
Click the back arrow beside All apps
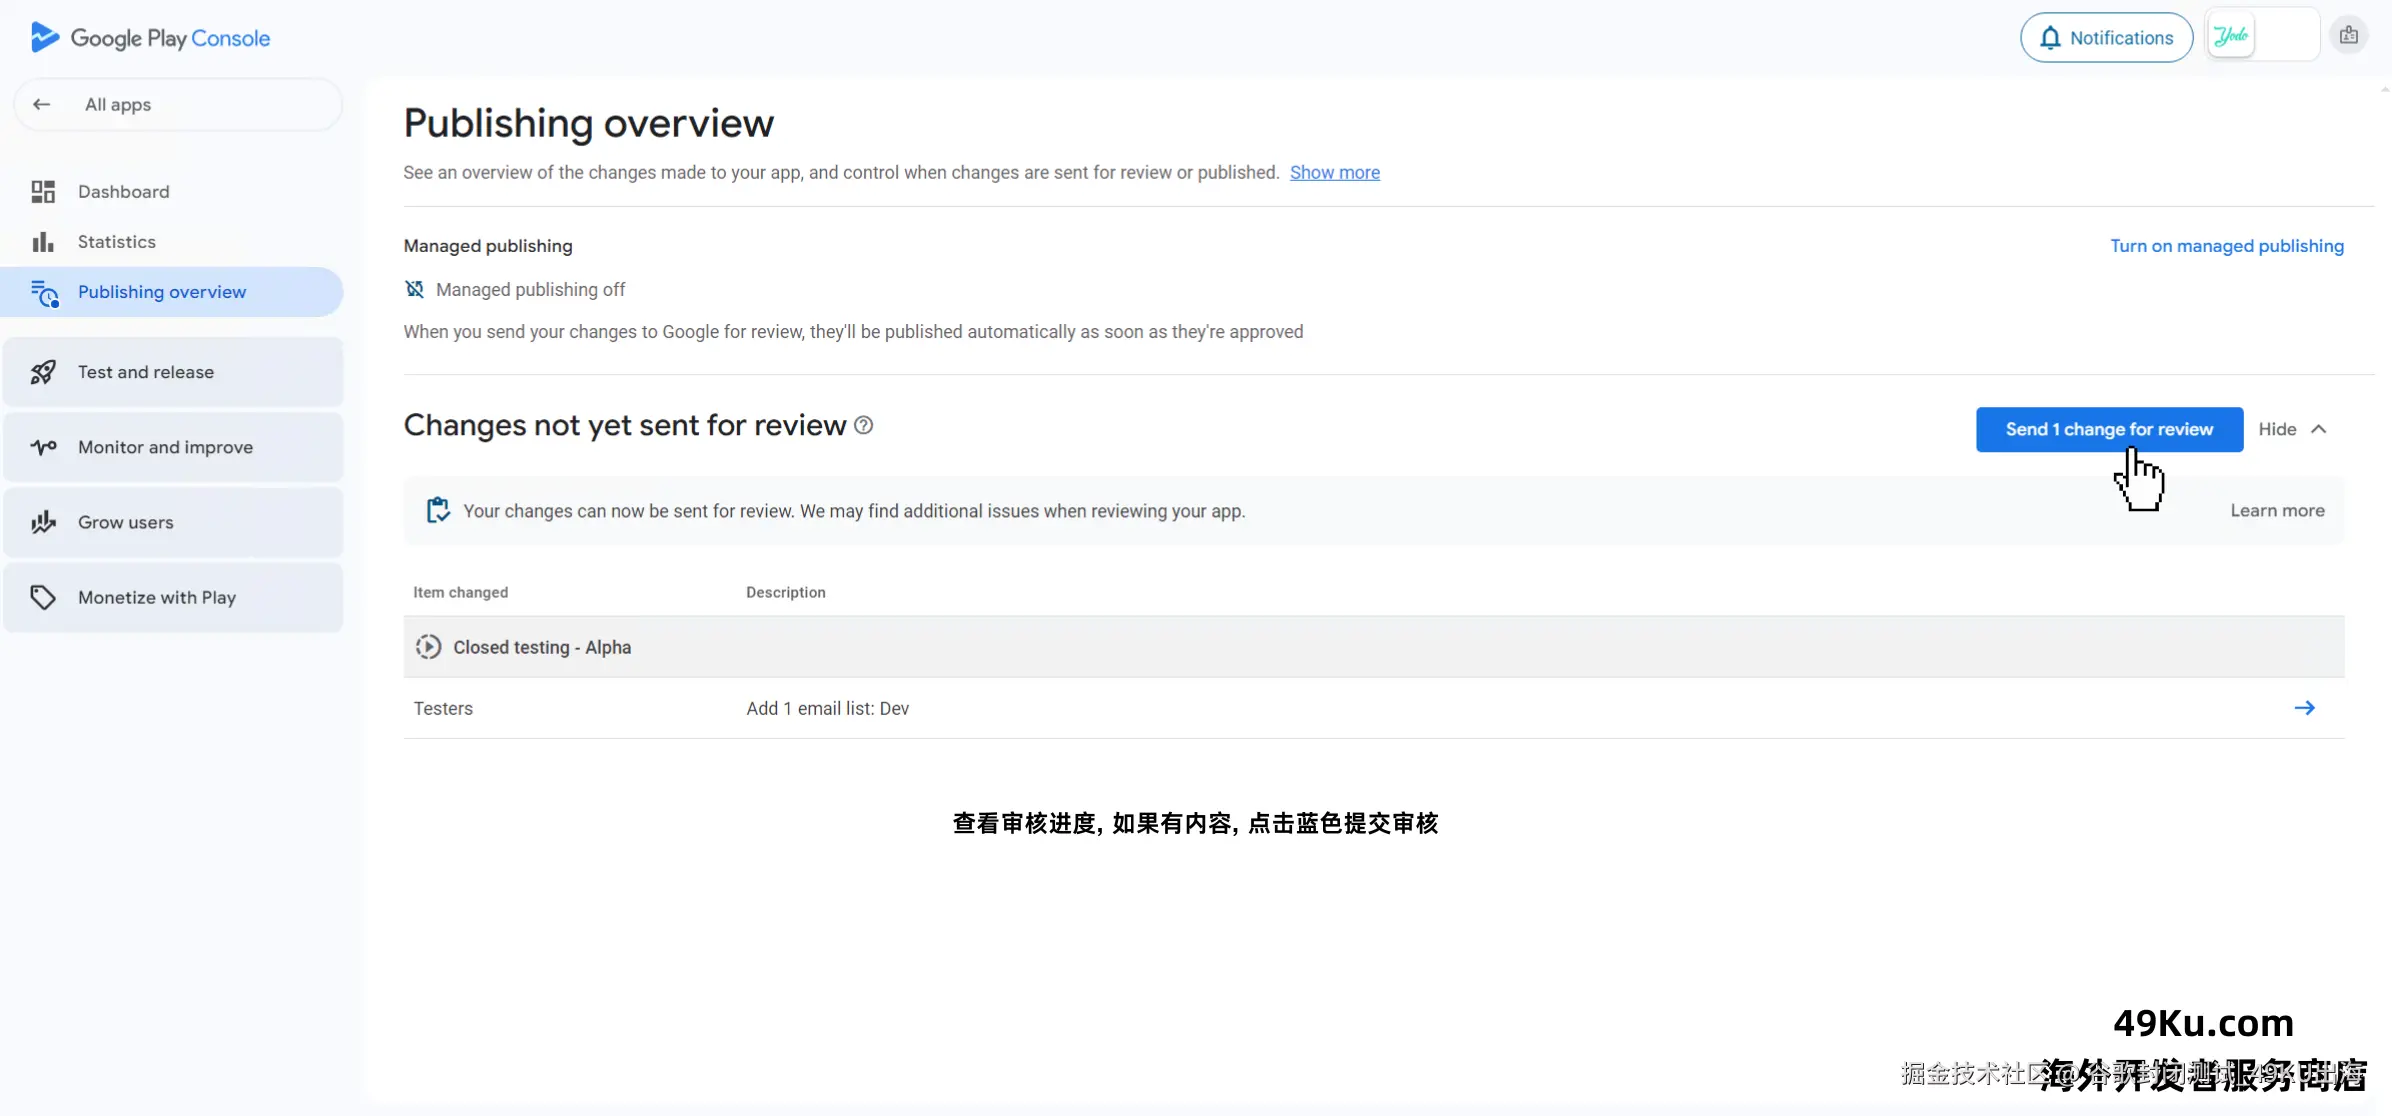pos(42,104)
